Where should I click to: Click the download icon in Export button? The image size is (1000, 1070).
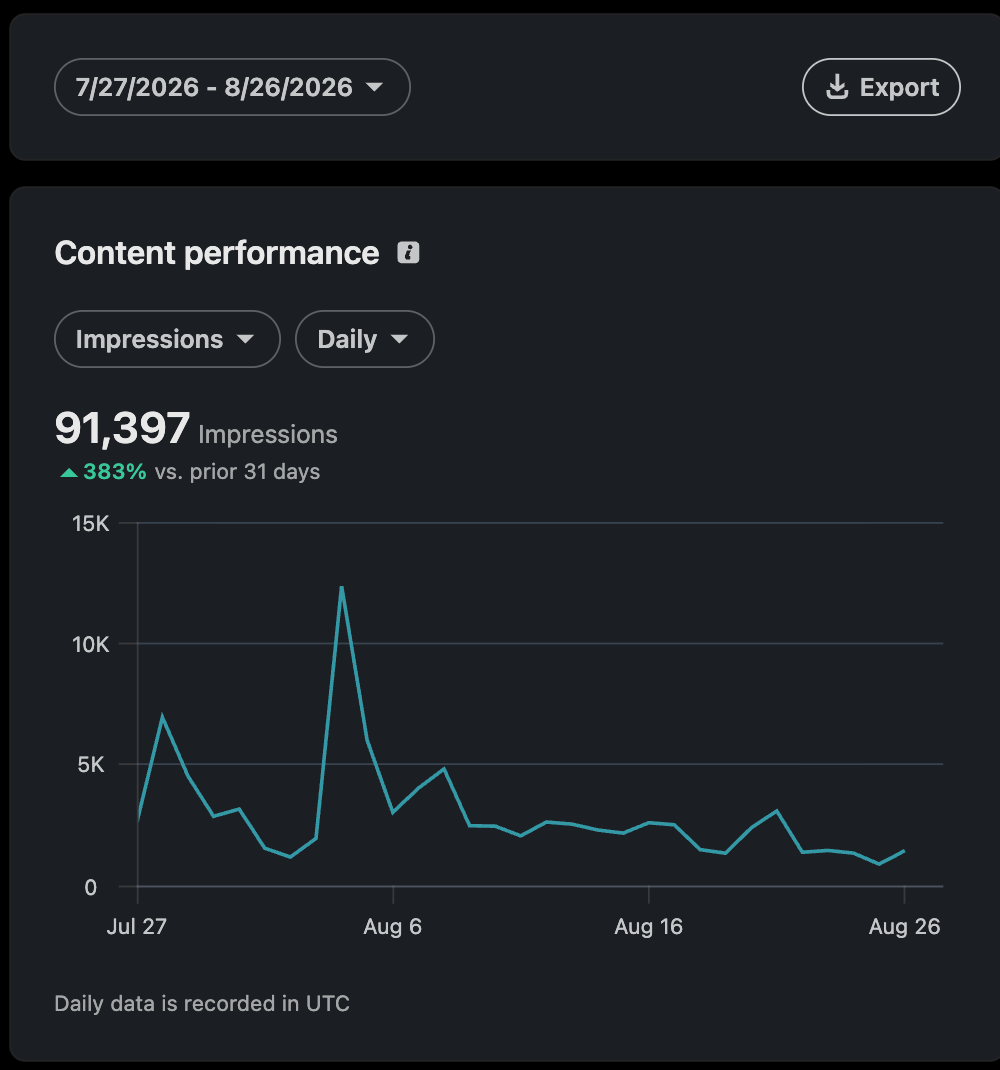click(837, 87)
